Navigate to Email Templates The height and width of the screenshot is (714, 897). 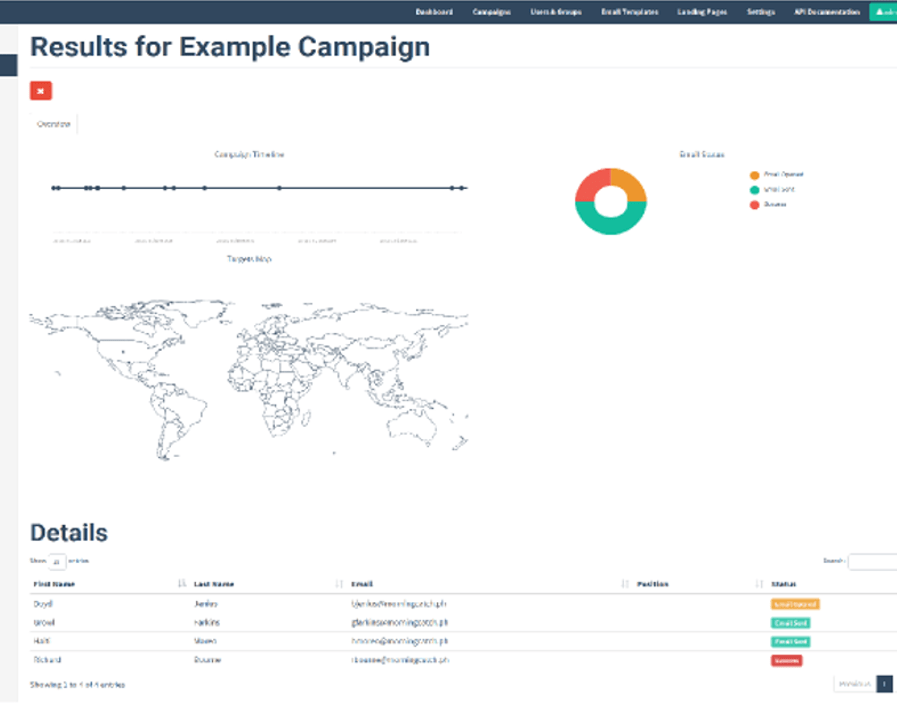[629, 12]
